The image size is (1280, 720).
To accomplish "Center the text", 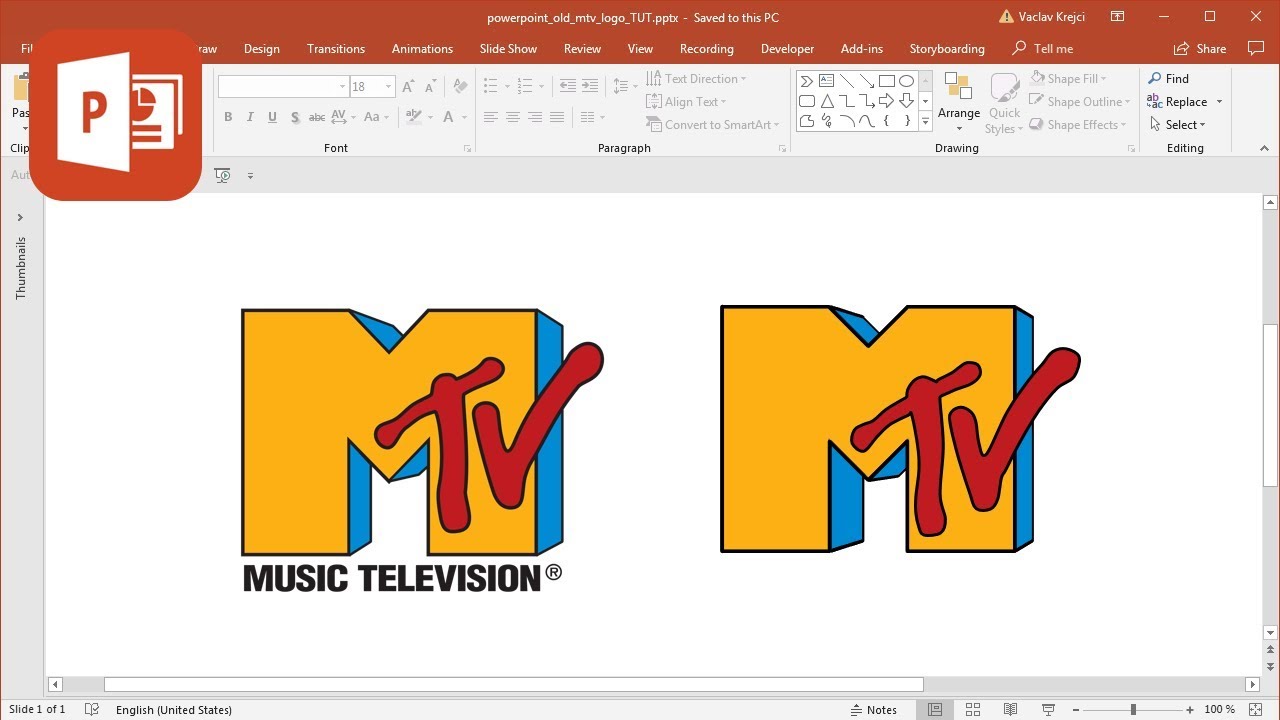I will tap(512, 117).
